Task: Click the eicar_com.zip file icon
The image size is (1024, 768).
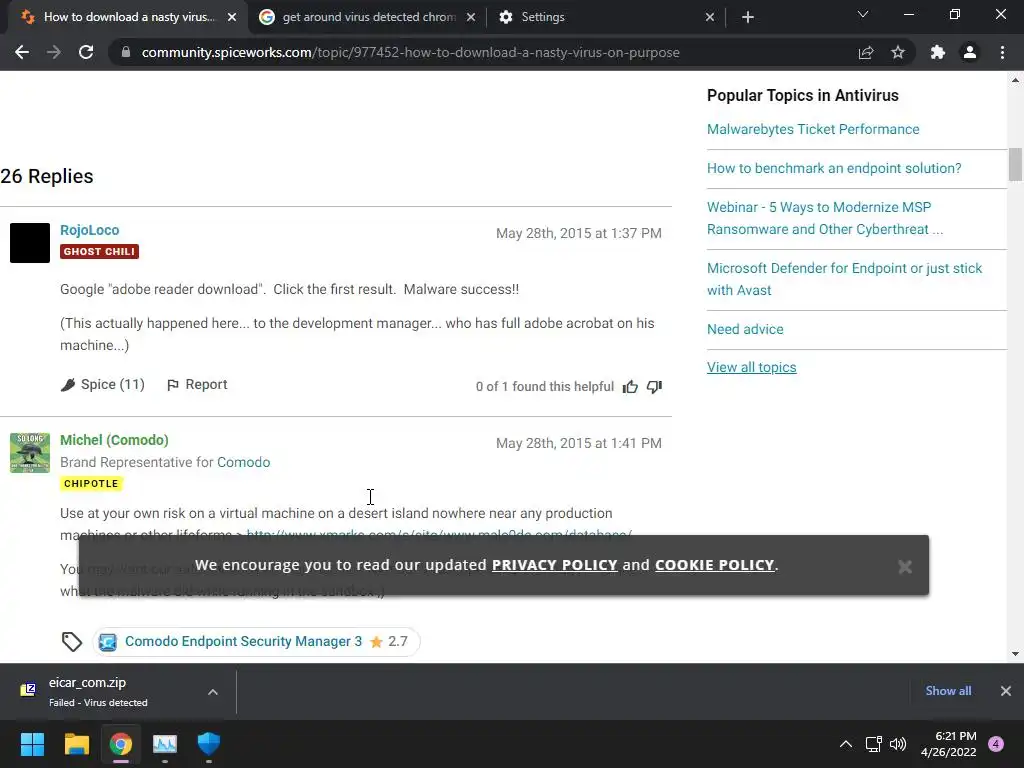Action: click(28, 690)
